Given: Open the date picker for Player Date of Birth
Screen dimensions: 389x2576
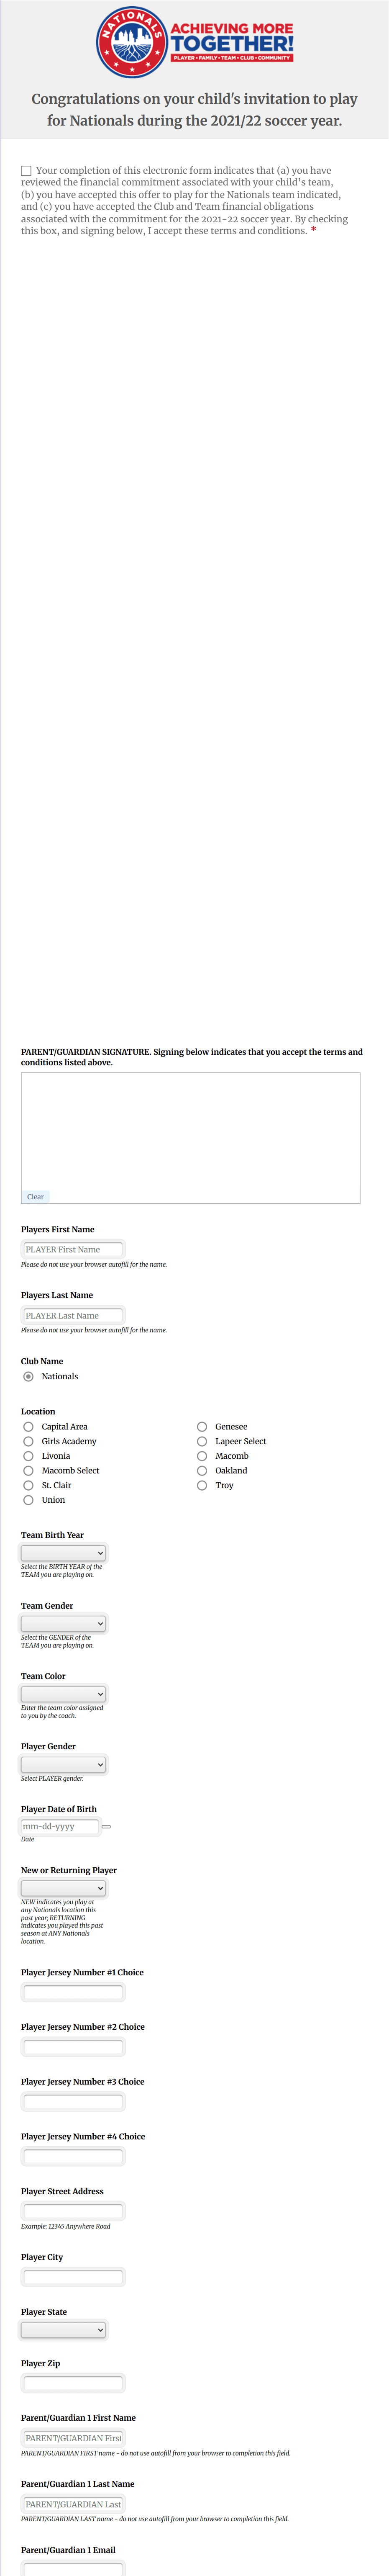Looking at the screenshot, I should (x=106, y=1827).
